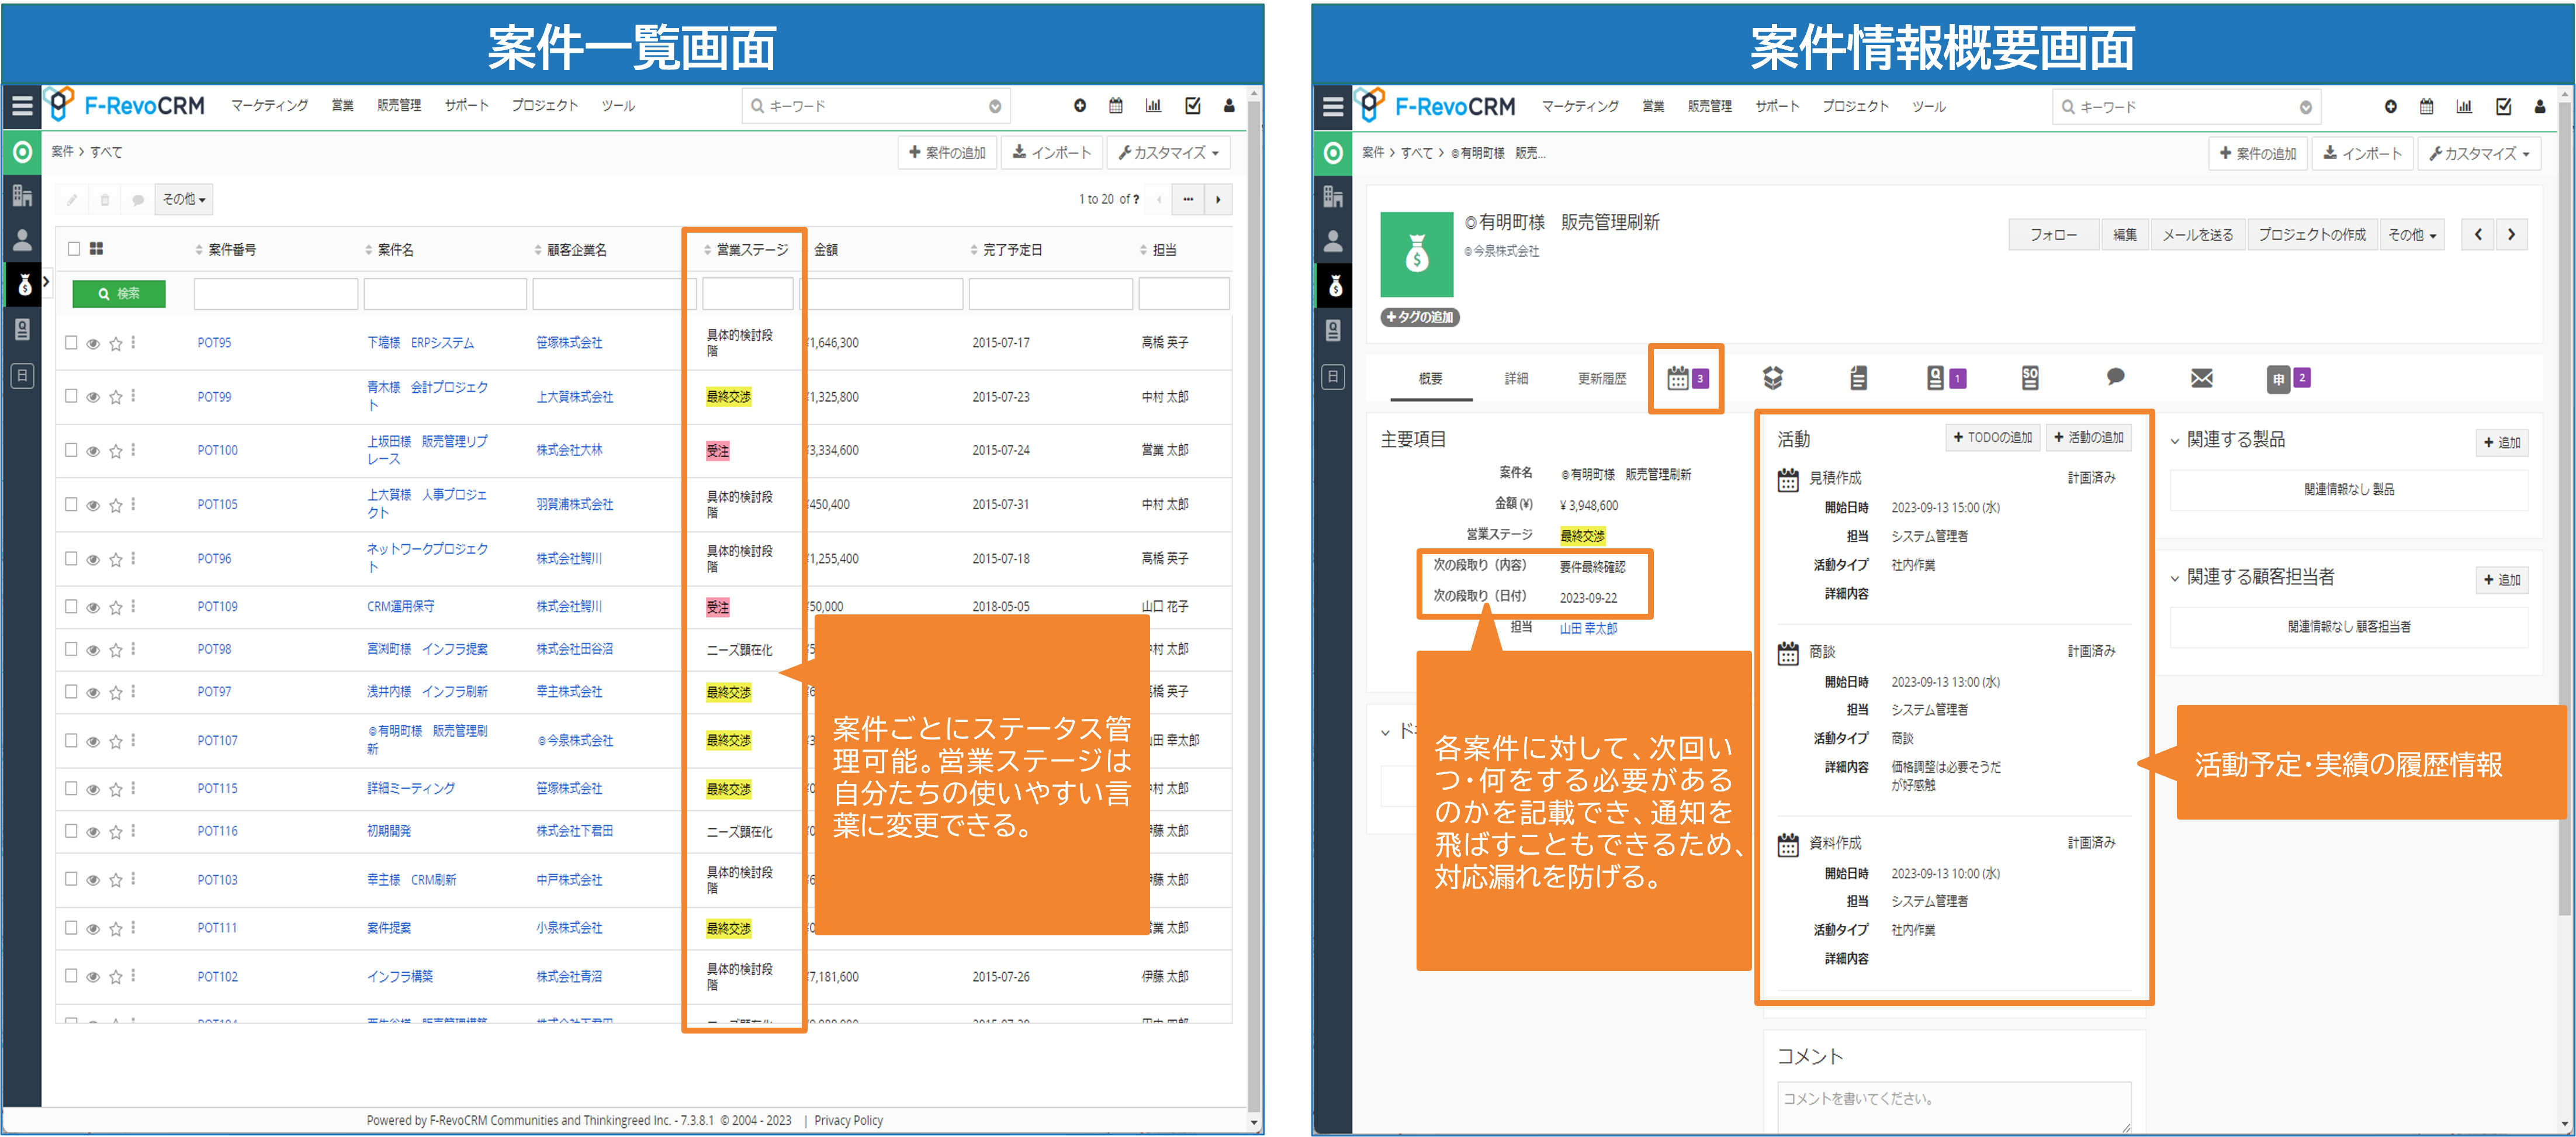The height and width of the screenshot is (1137, 2576).
Task: Click 案件名 column filter field
Action: tap(445, 293)
